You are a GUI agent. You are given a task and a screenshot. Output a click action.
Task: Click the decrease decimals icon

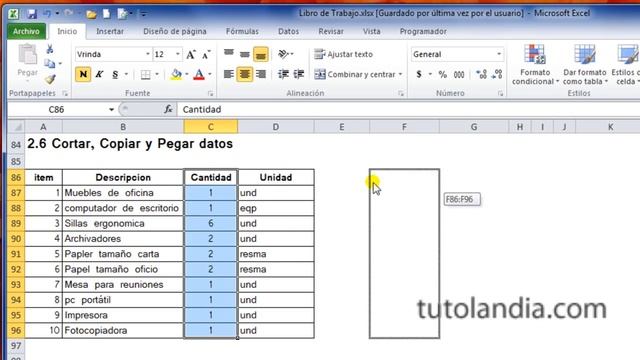(x=497, y=74)
